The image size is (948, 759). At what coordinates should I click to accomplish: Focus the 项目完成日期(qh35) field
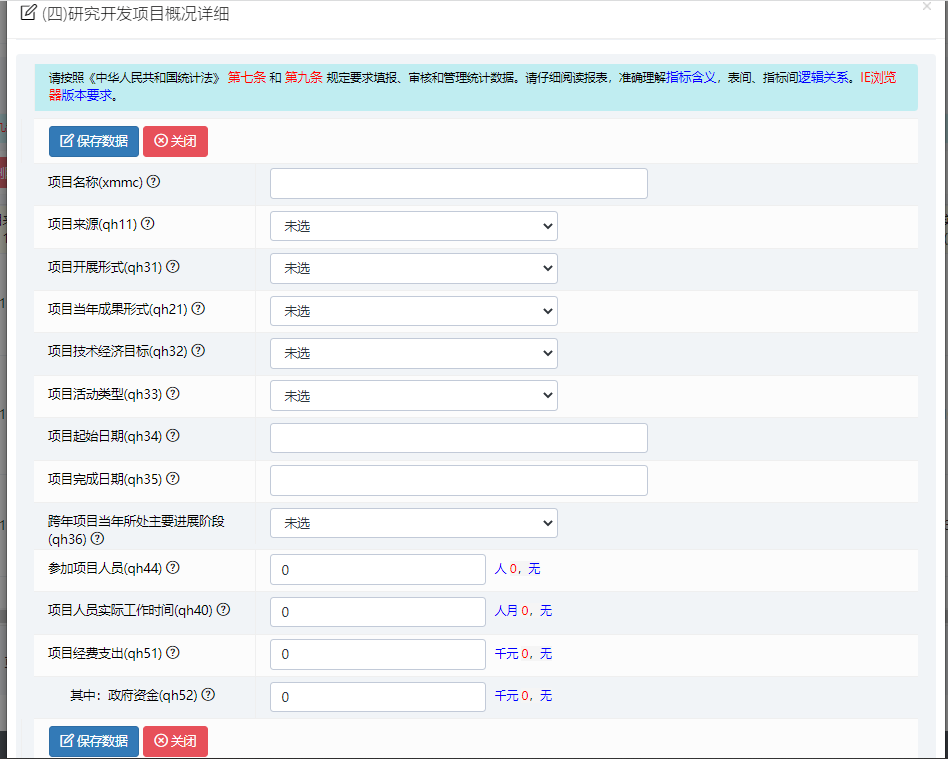(x=459, y=480)
